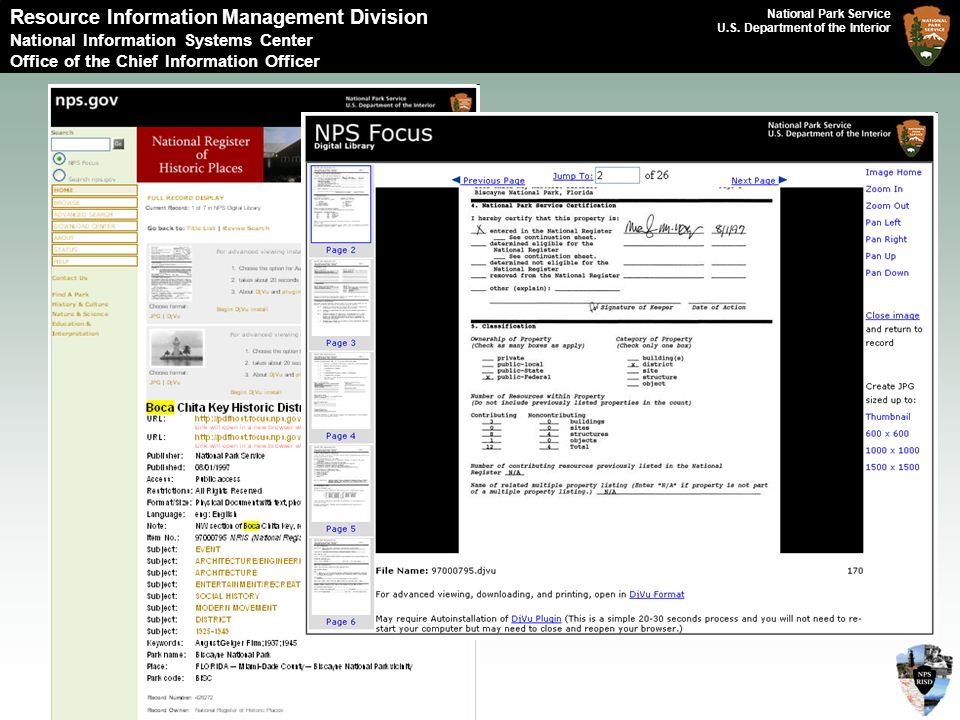Click the SOCIAL HISTORY subject link
The width and height of the screenshot is (960, 720).
point(227,596)
